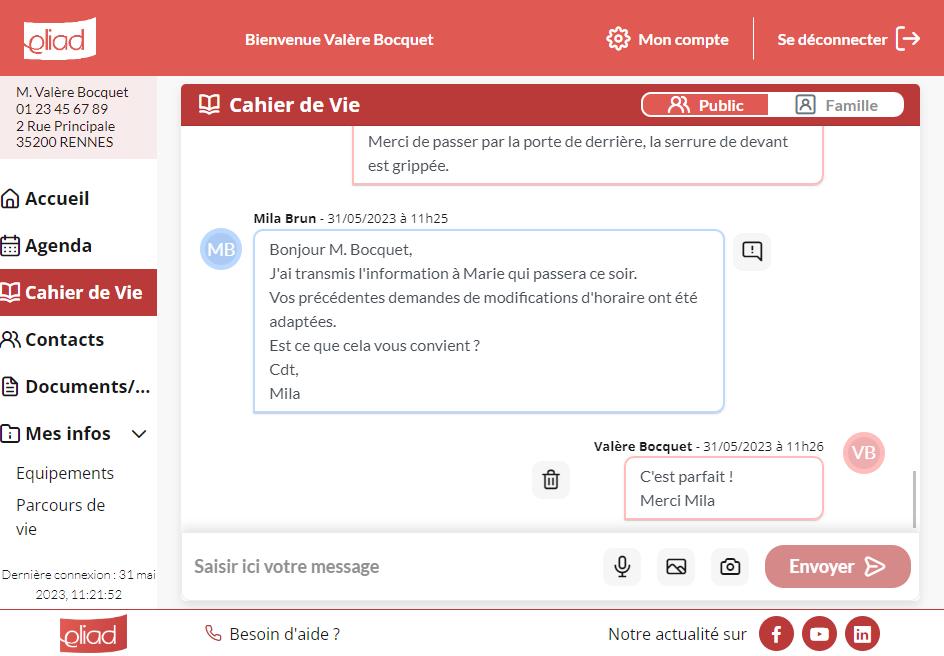This screenshot has height=656, width=944.
Task: Report Mila Brun's message with alert icon
Action: (x=752, y=251)
